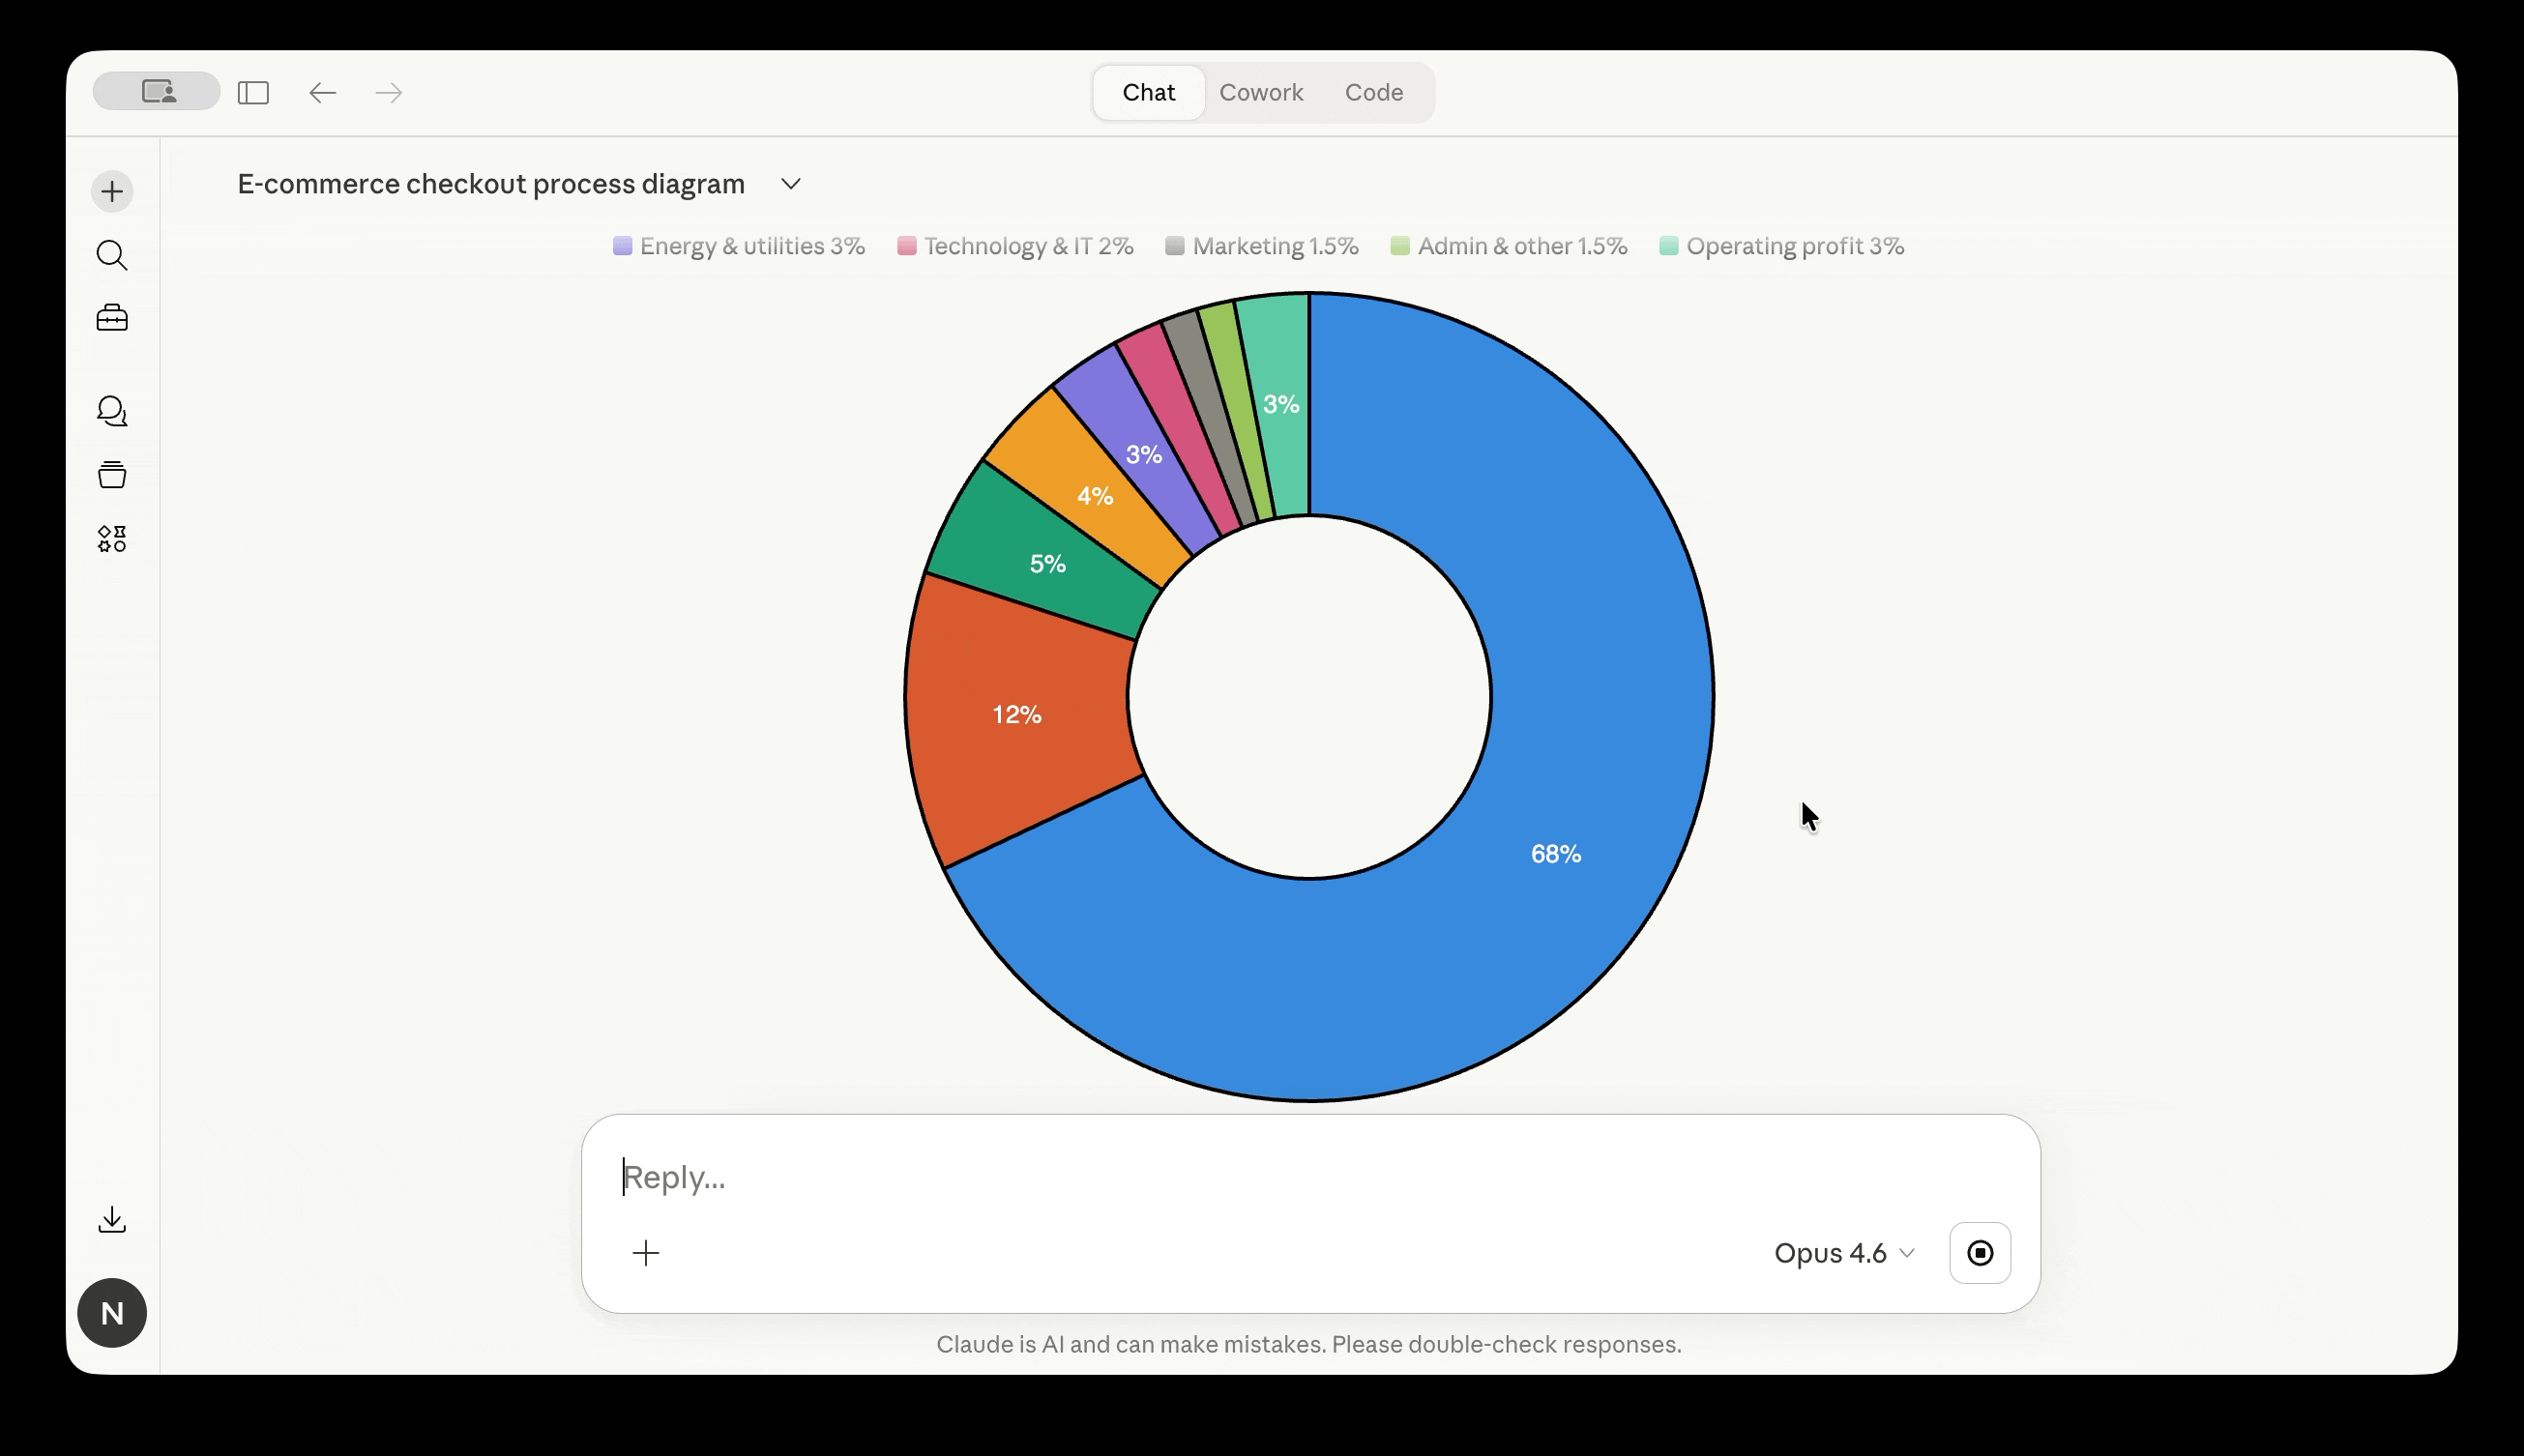Toggle Operating profit legend item

point(1782,246)
